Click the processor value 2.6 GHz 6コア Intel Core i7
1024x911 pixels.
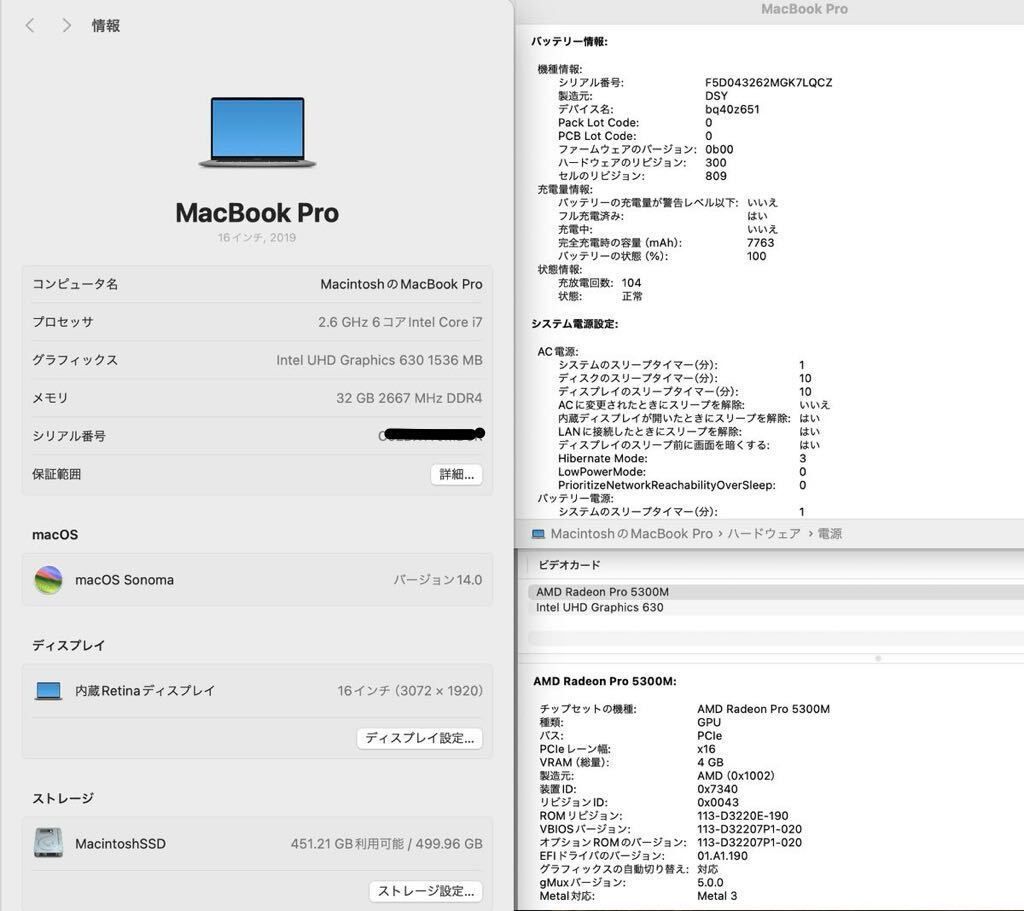pos(400,322)
